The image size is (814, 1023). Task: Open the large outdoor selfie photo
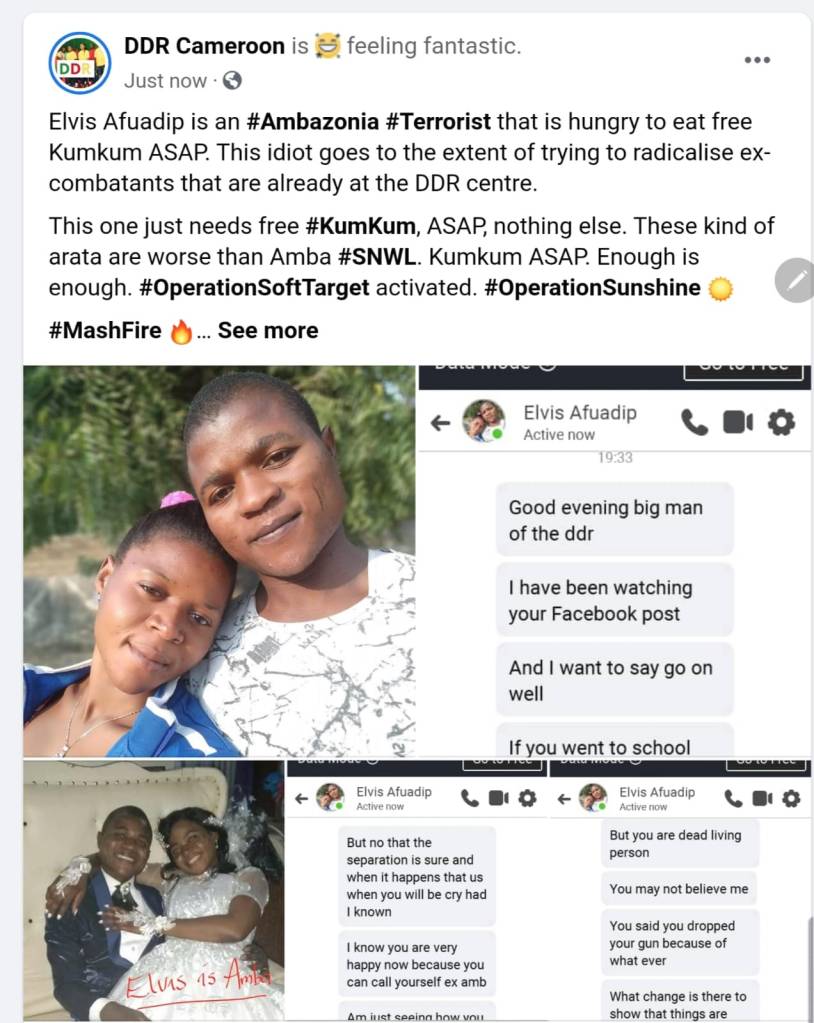click(x=219, y=560)
